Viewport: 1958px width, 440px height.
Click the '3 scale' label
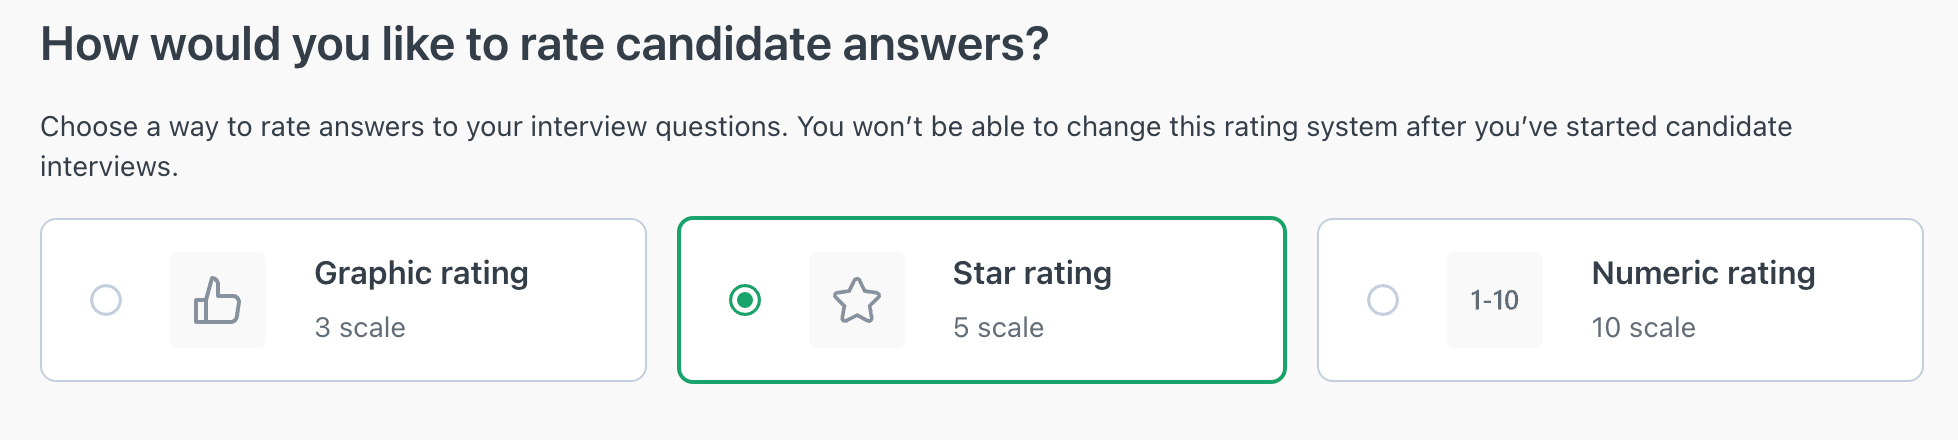coord(360,328)
